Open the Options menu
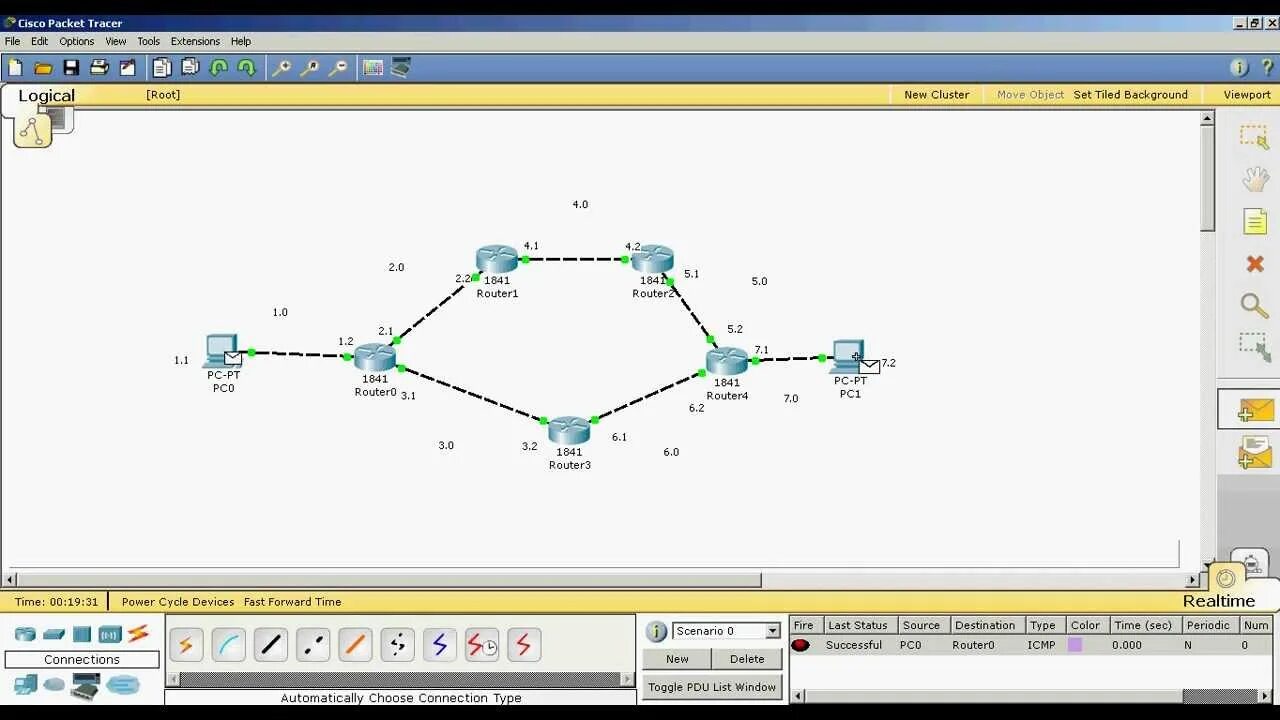This screenshot has height=720, width=1280. (76, 41)
